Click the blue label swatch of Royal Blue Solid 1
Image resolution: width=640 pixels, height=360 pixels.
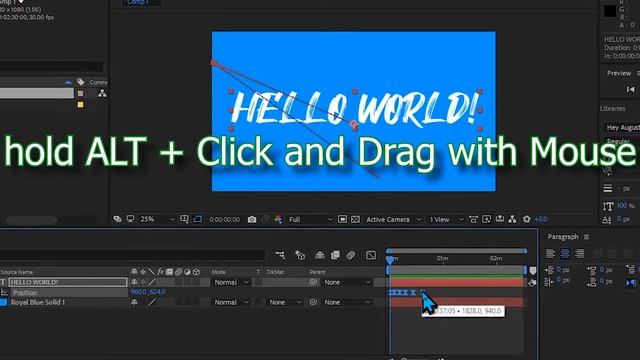(3, 302)
